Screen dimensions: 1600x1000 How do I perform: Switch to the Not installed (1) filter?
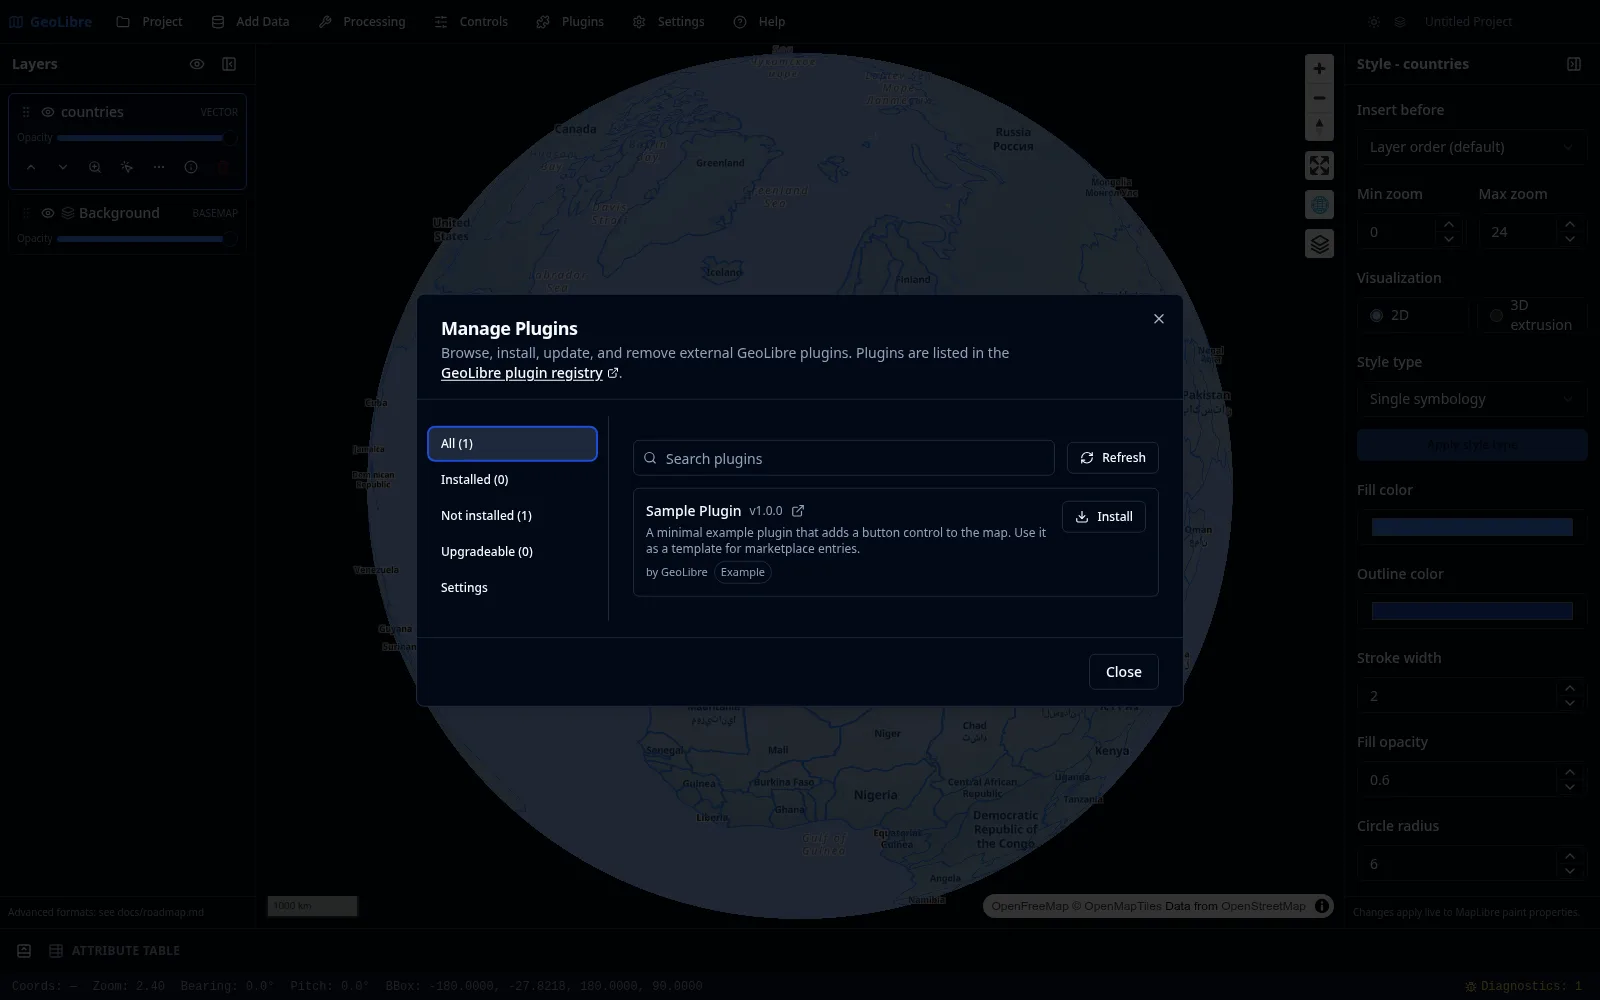tap(512, 516)
